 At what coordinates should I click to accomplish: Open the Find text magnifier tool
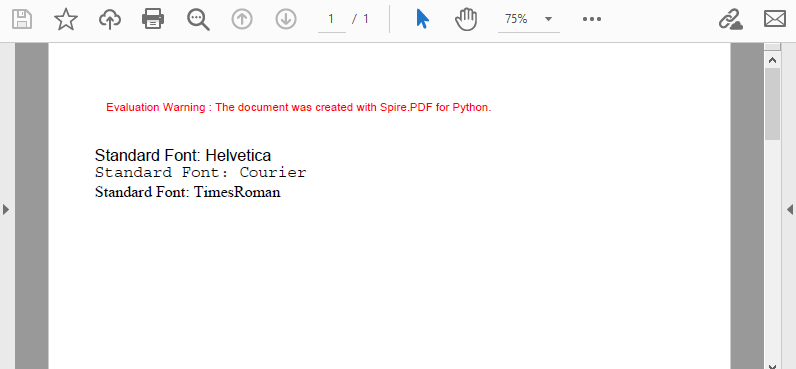pyautogui.click(x=198, y=19)
